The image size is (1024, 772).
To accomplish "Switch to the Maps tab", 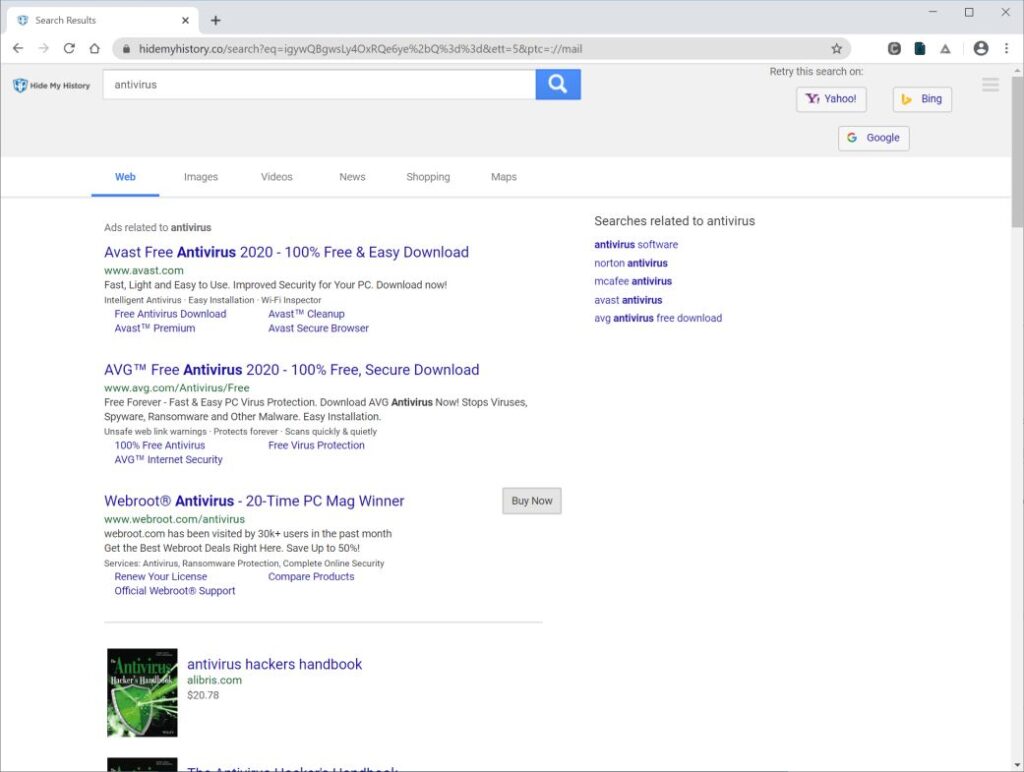I will click(504, 177).
